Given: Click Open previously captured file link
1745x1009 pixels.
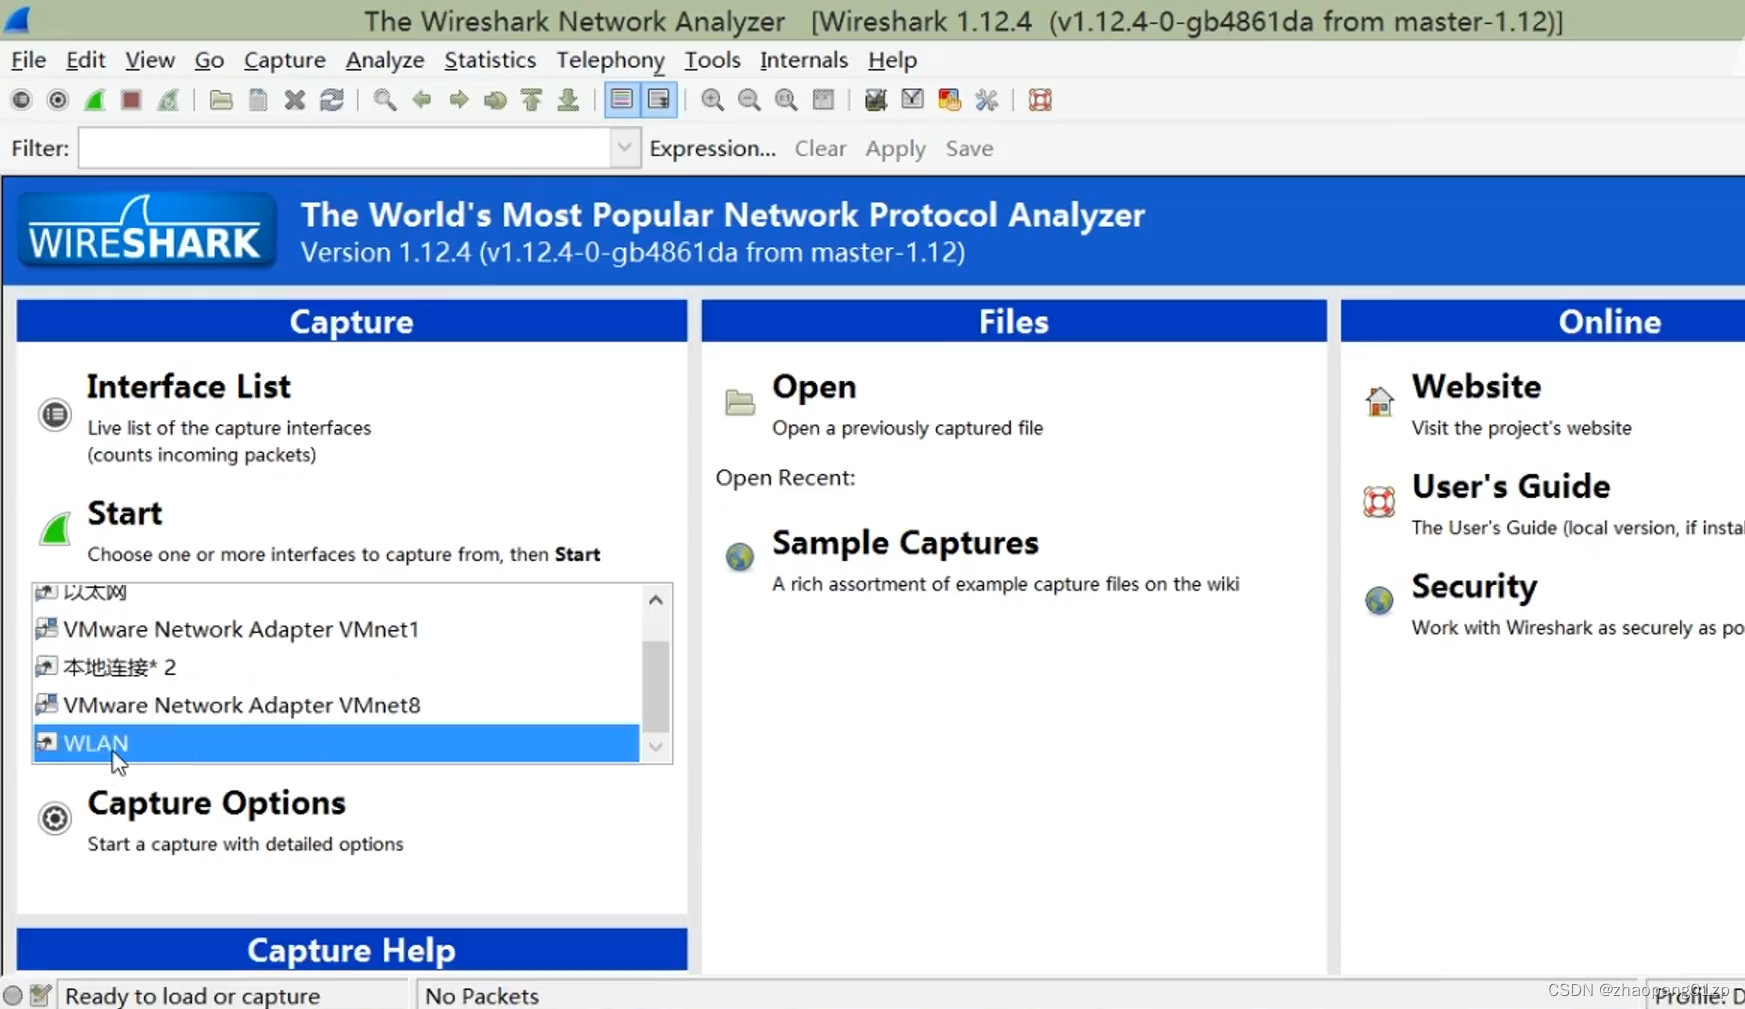Looking at the screenshot, I should (x=815, y=387).
